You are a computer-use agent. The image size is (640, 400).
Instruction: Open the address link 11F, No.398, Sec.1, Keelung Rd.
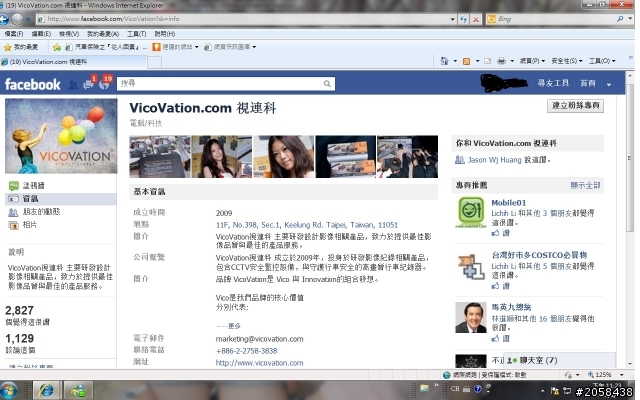point(307,225)
